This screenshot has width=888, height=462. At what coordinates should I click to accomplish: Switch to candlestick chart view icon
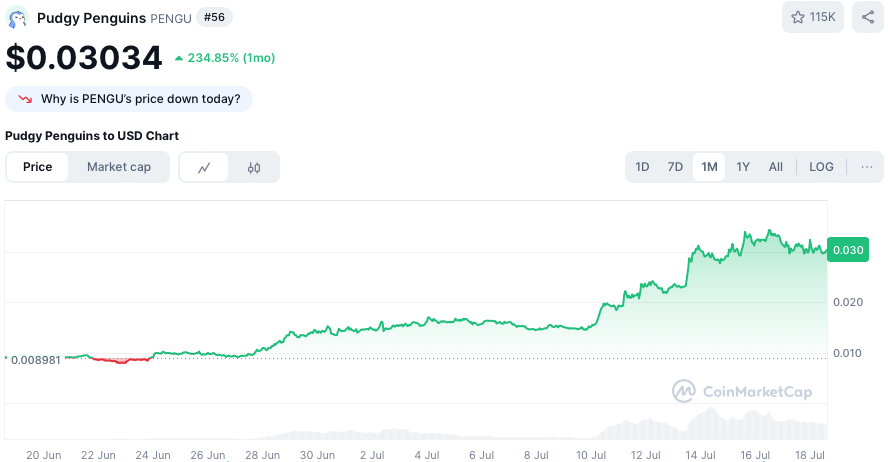[254, 167]
